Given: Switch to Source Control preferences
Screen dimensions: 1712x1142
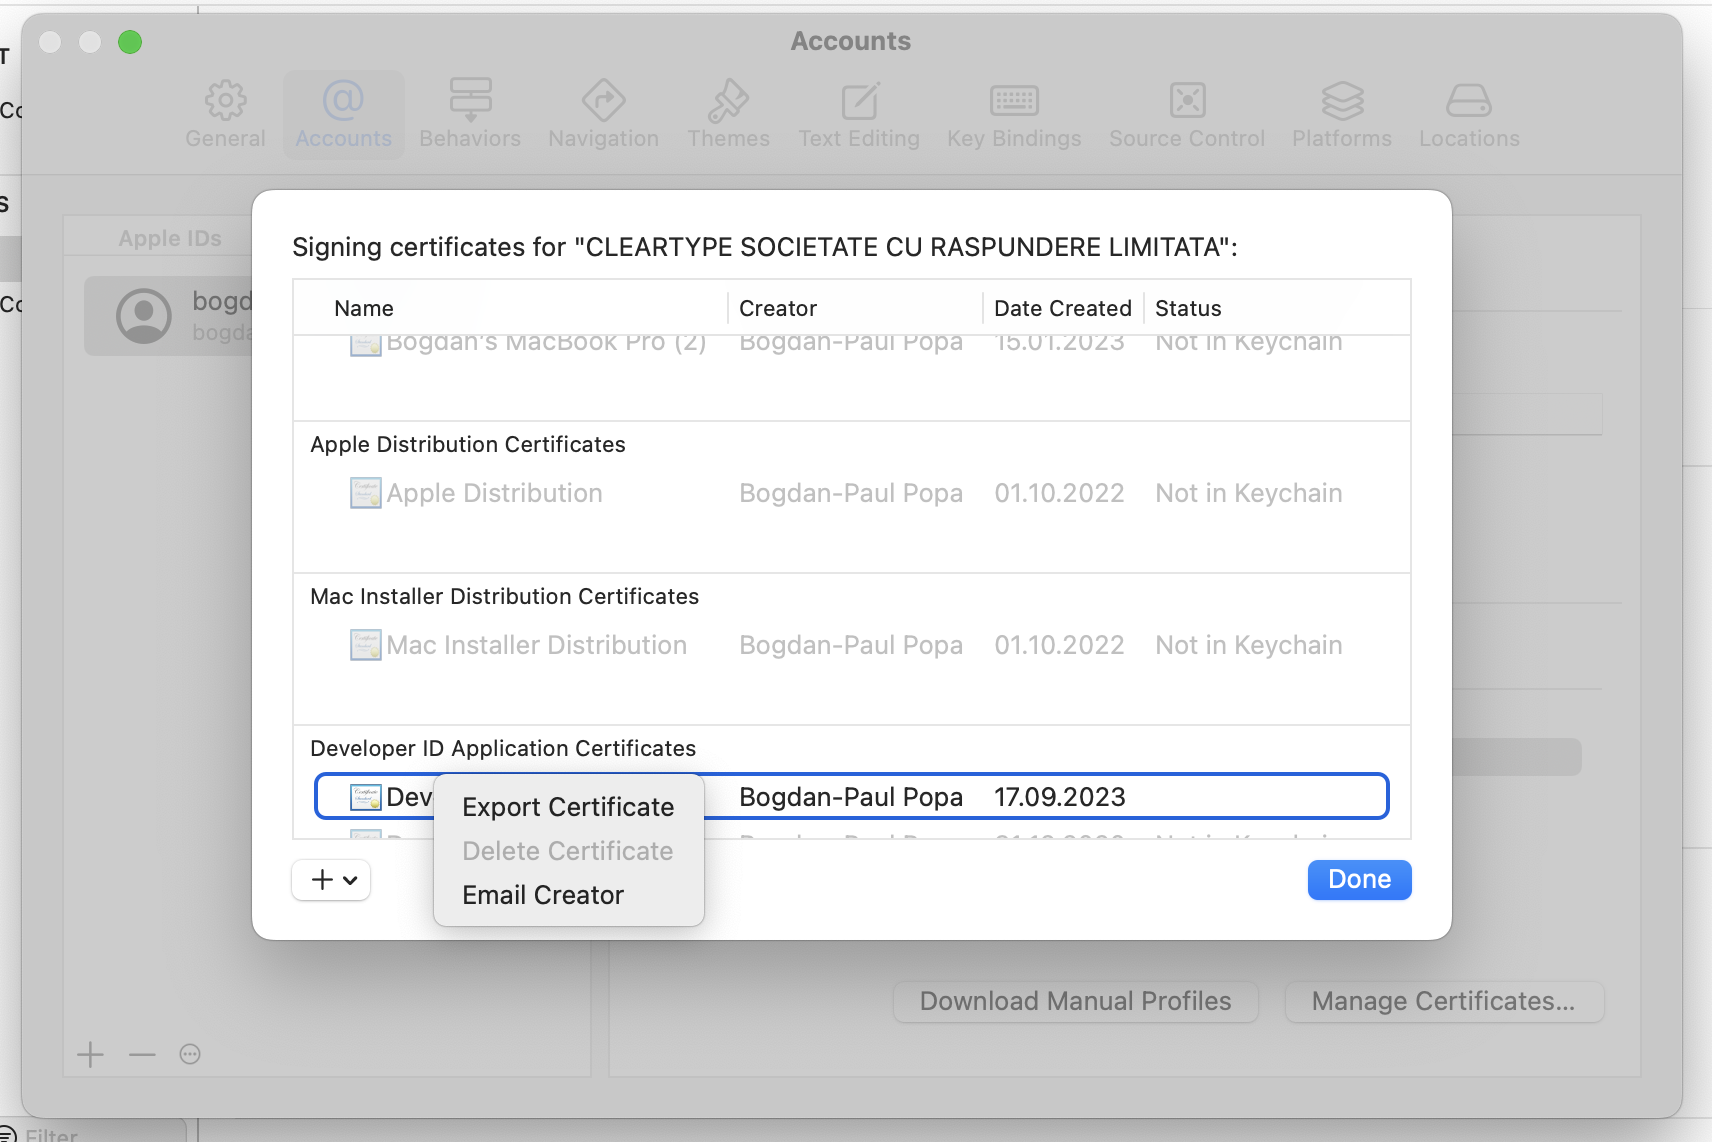Looking at the screenshot, I should pos(1186,115).
